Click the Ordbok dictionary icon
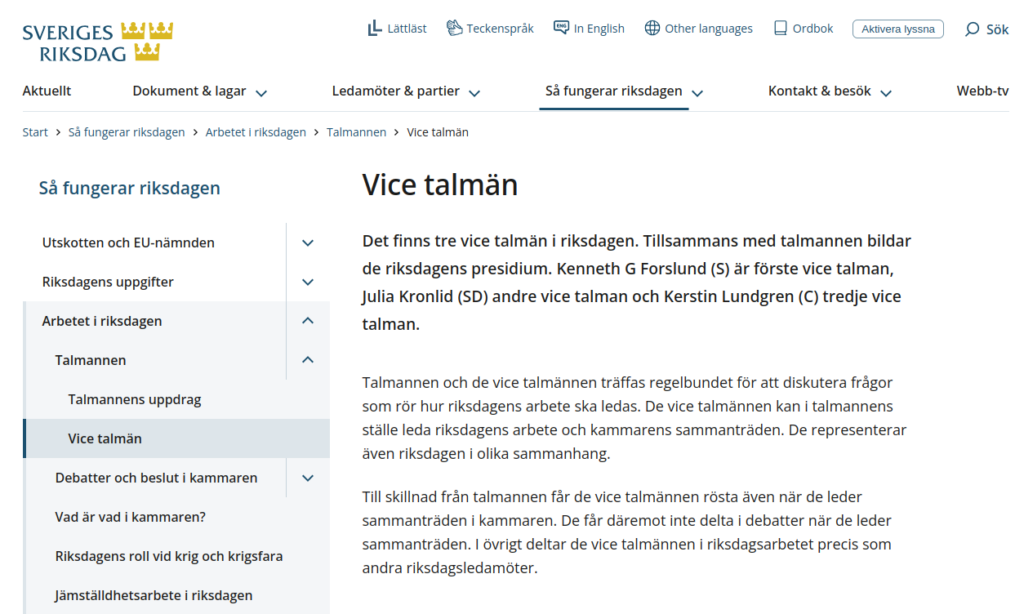 pyautogui.click(x=780, y=28)
